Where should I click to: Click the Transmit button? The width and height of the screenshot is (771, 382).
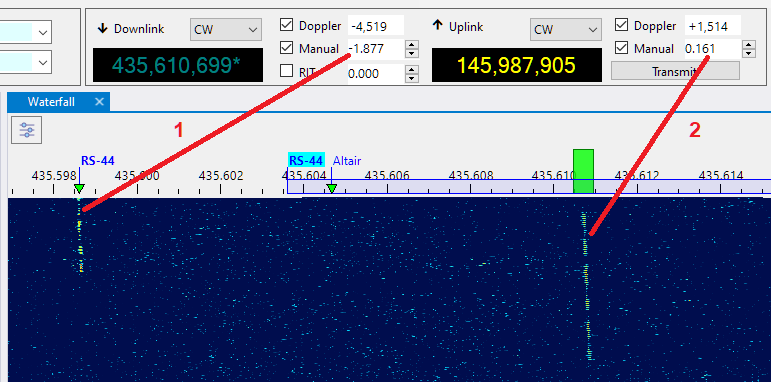[x=675, y=71]
